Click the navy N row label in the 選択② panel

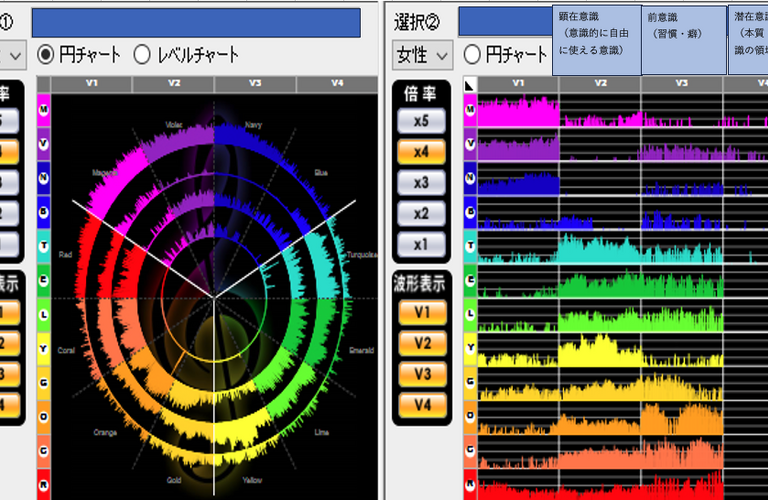[470, 178]
